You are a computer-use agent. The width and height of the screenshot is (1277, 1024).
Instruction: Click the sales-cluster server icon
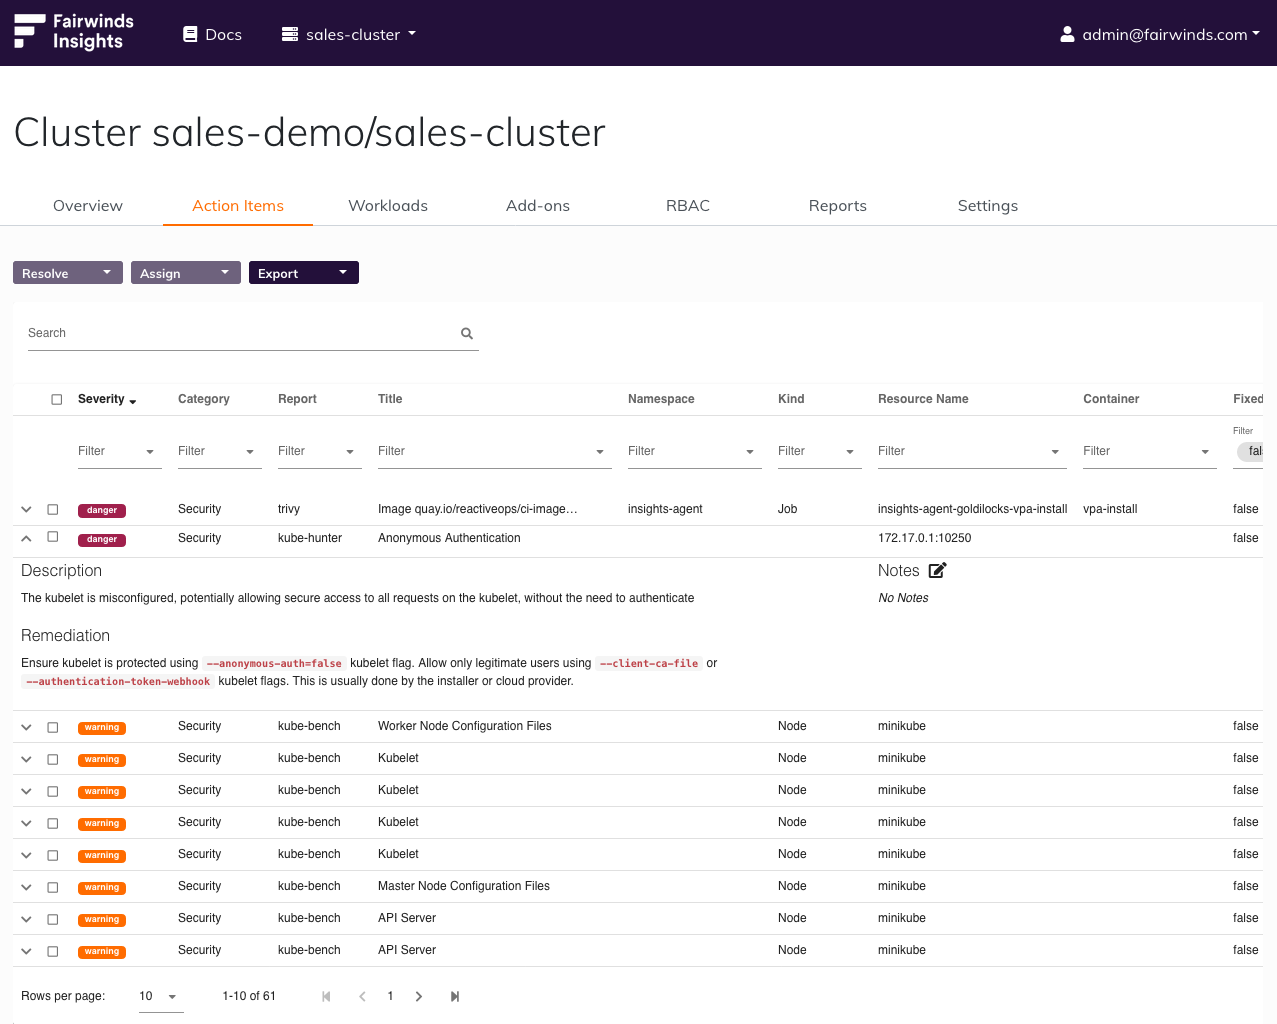[x=290, y=34]
